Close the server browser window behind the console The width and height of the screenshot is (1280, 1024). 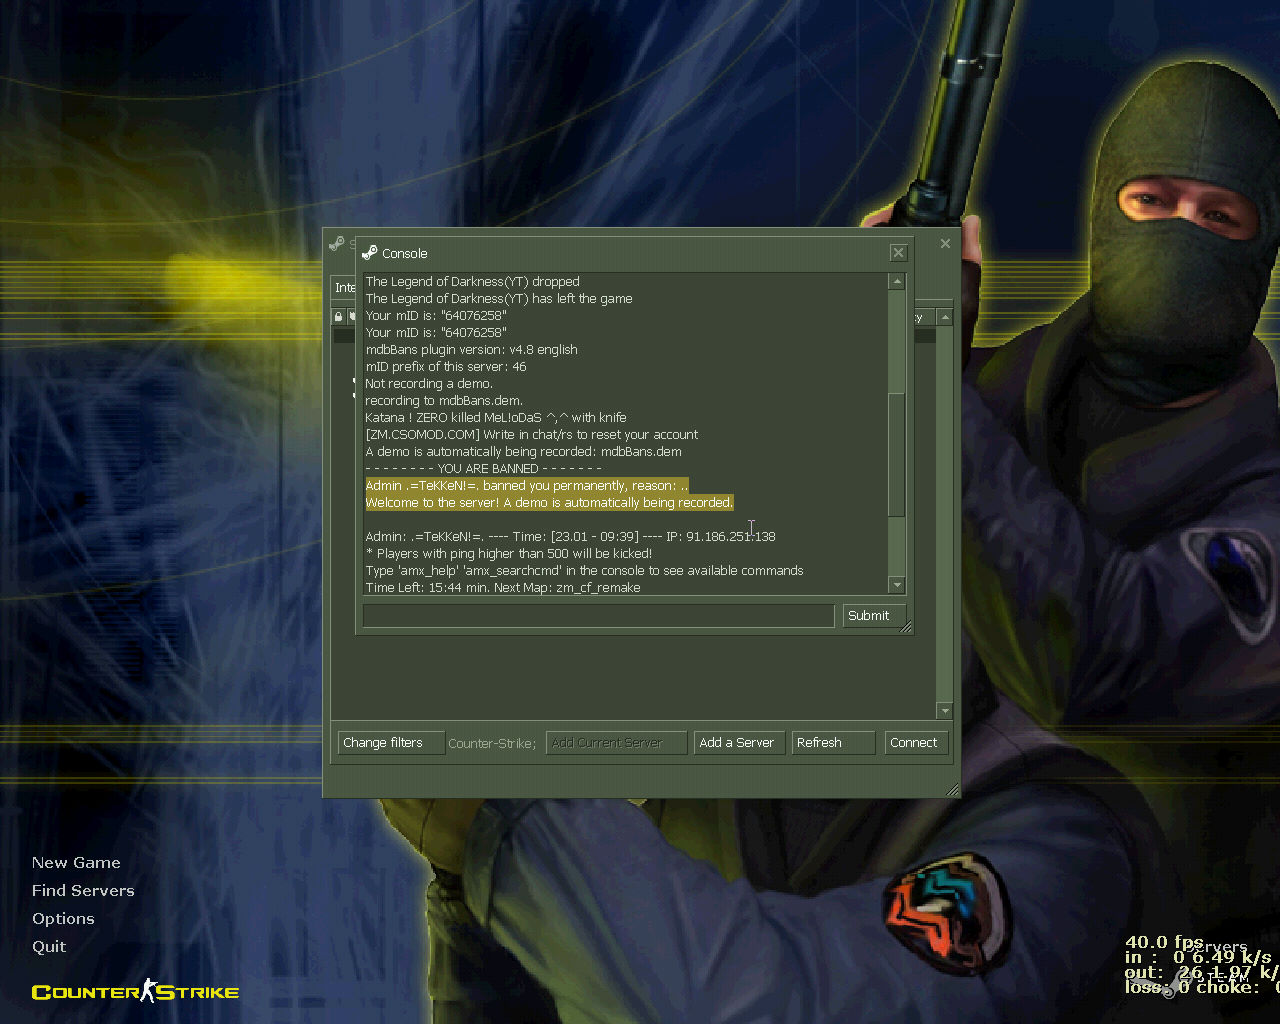945,243
